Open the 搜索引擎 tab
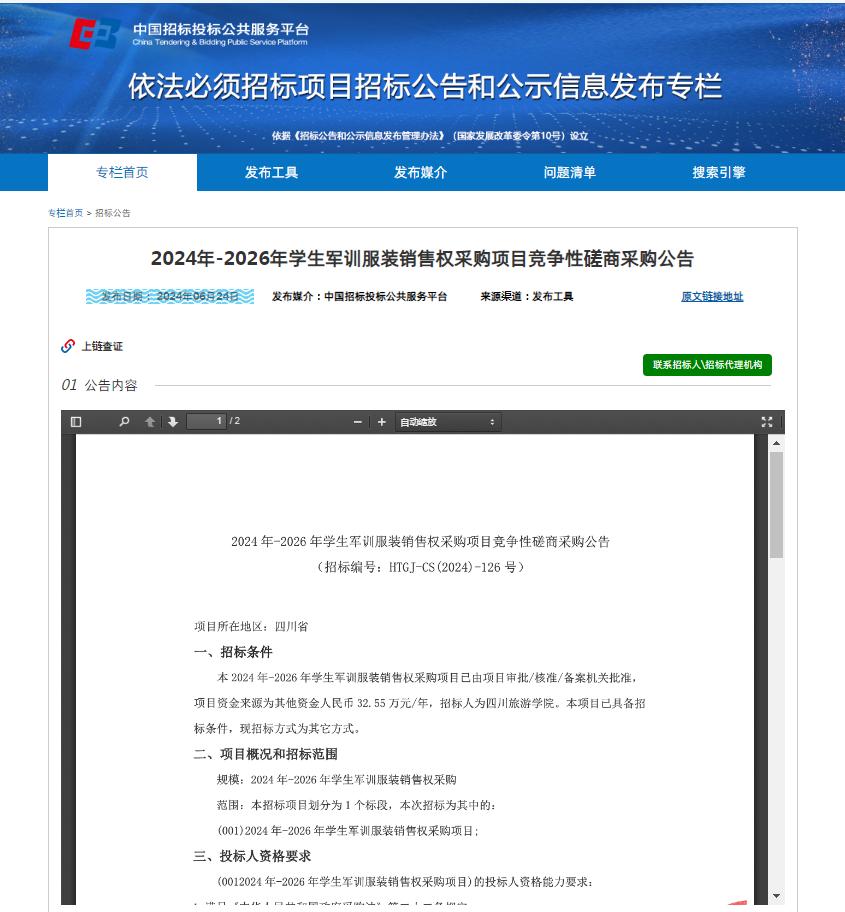 719,172
